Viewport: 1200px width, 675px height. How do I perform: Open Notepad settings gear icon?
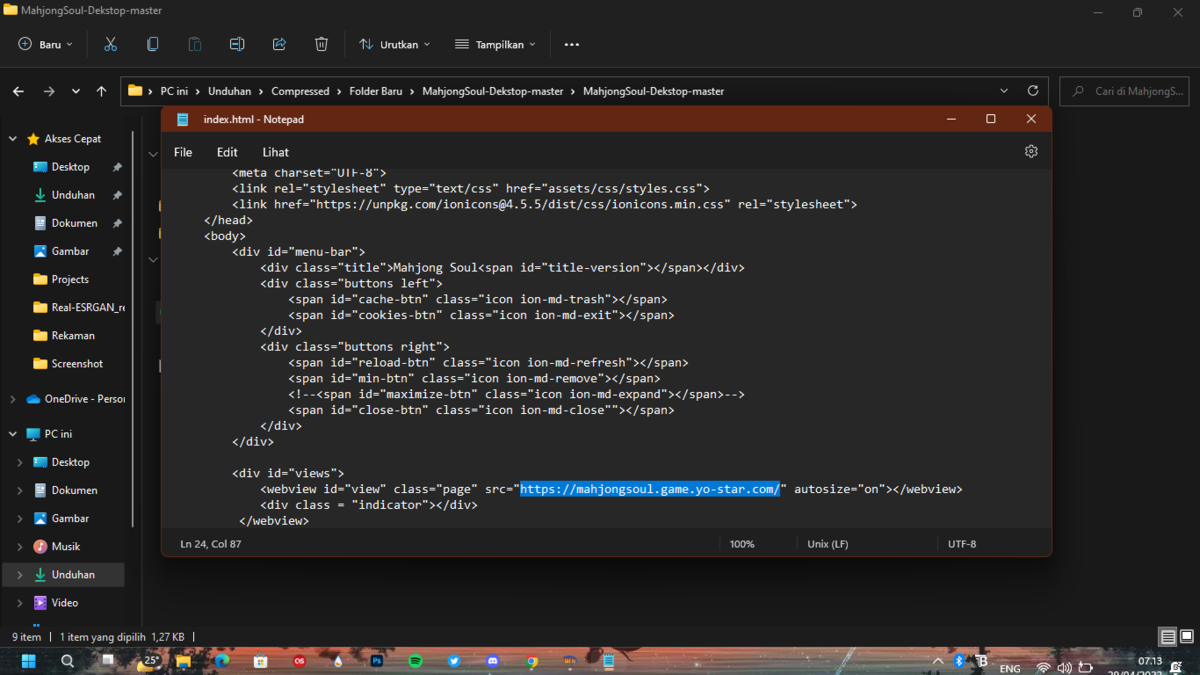pos(1031,151)
